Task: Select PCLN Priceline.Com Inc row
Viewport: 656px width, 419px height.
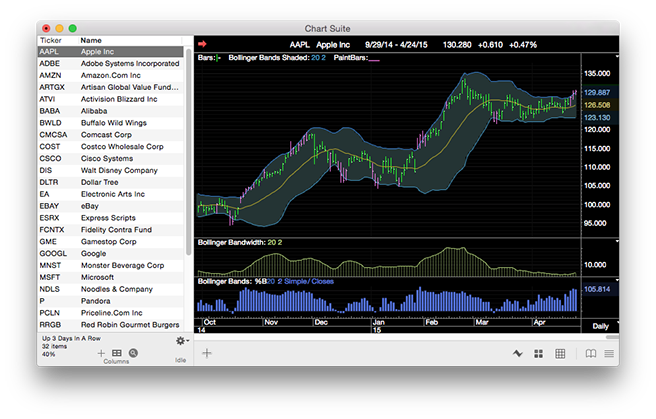Action: point(110,313)
